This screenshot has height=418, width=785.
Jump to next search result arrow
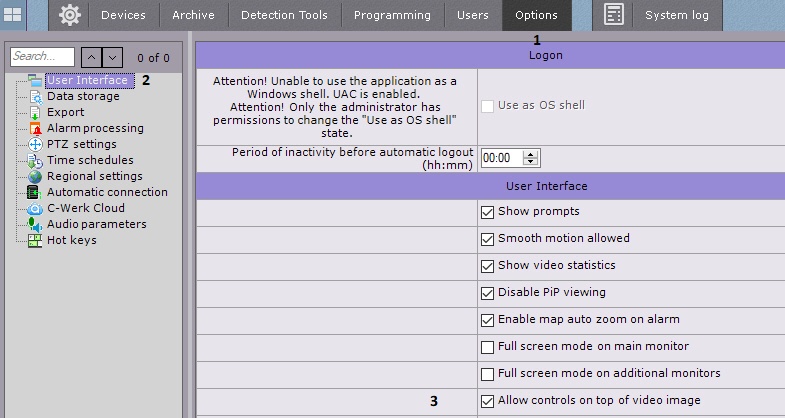click(113, 58)
